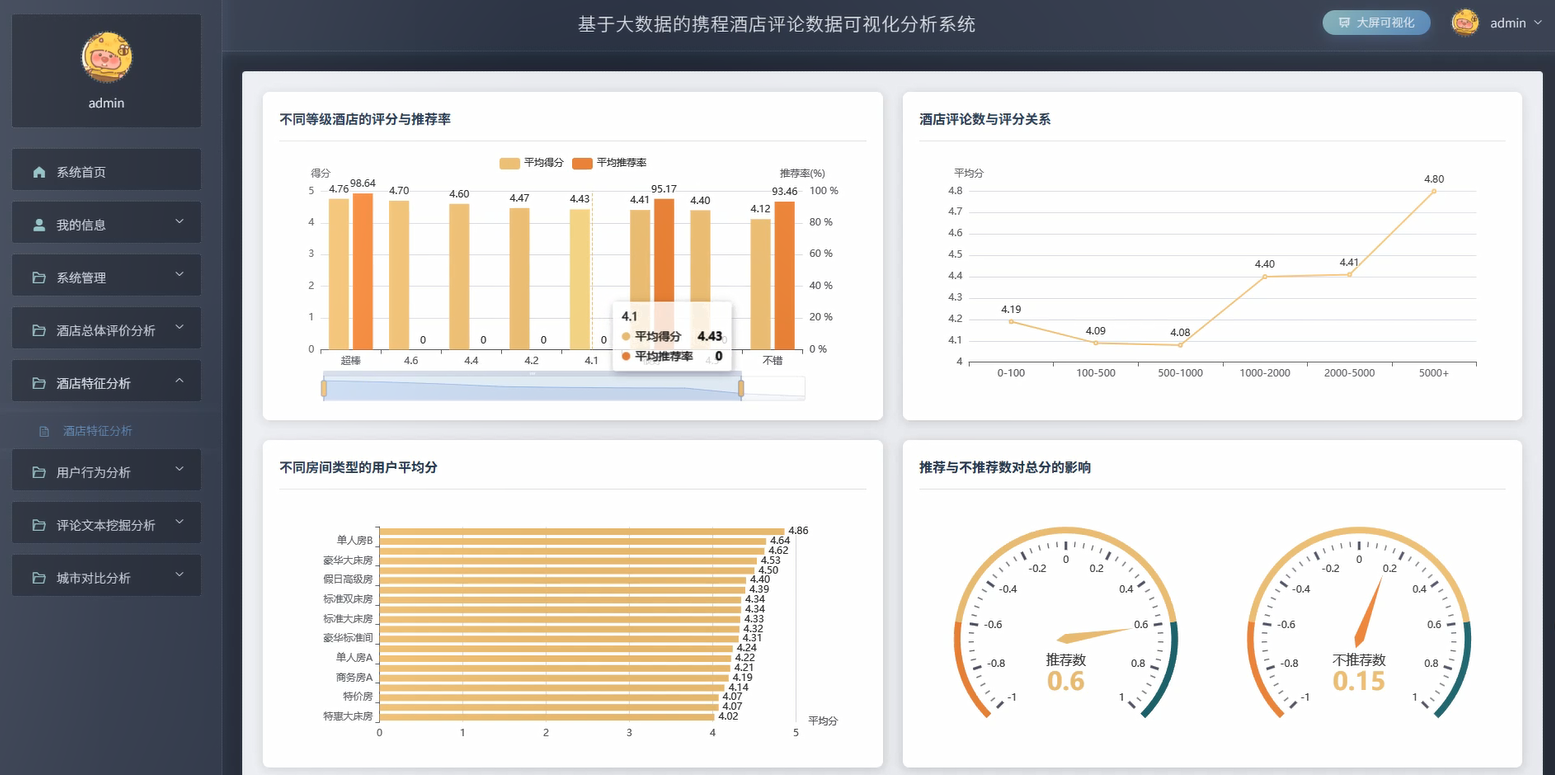Screen dimensions: 1555x775
Task: Expand the 城市对比分析 chevron
Action: click(180, 574)
